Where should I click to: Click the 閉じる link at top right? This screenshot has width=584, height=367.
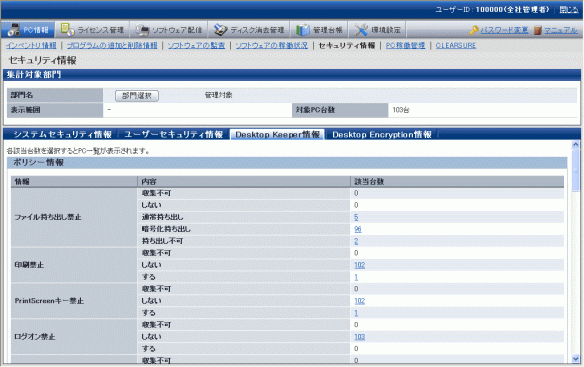click(569, 9)
